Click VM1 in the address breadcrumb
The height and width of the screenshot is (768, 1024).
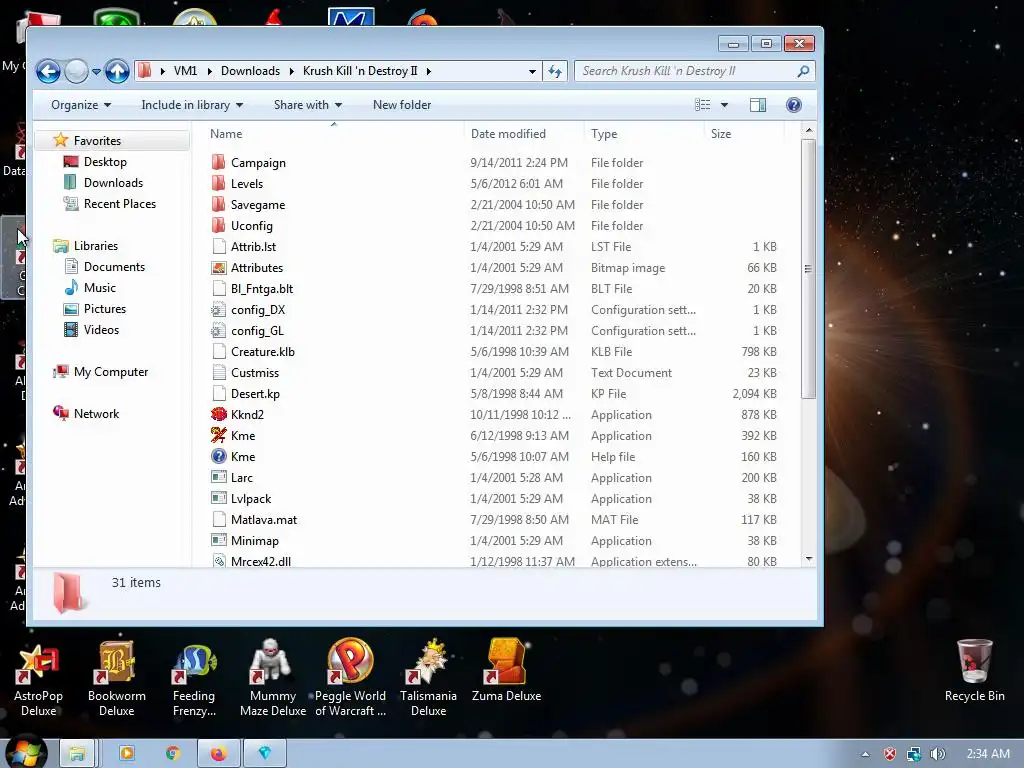point(185,71)
